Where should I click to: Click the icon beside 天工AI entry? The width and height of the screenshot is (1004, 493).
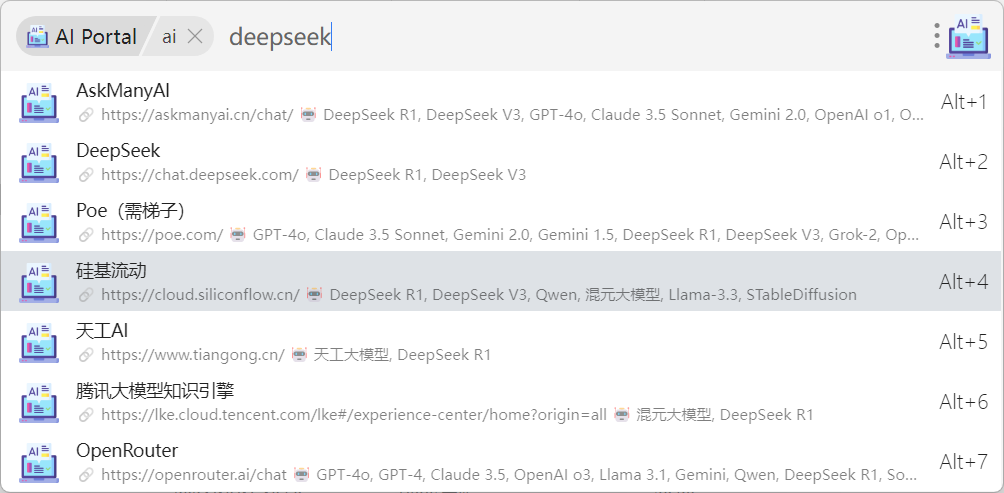point(39,342)
